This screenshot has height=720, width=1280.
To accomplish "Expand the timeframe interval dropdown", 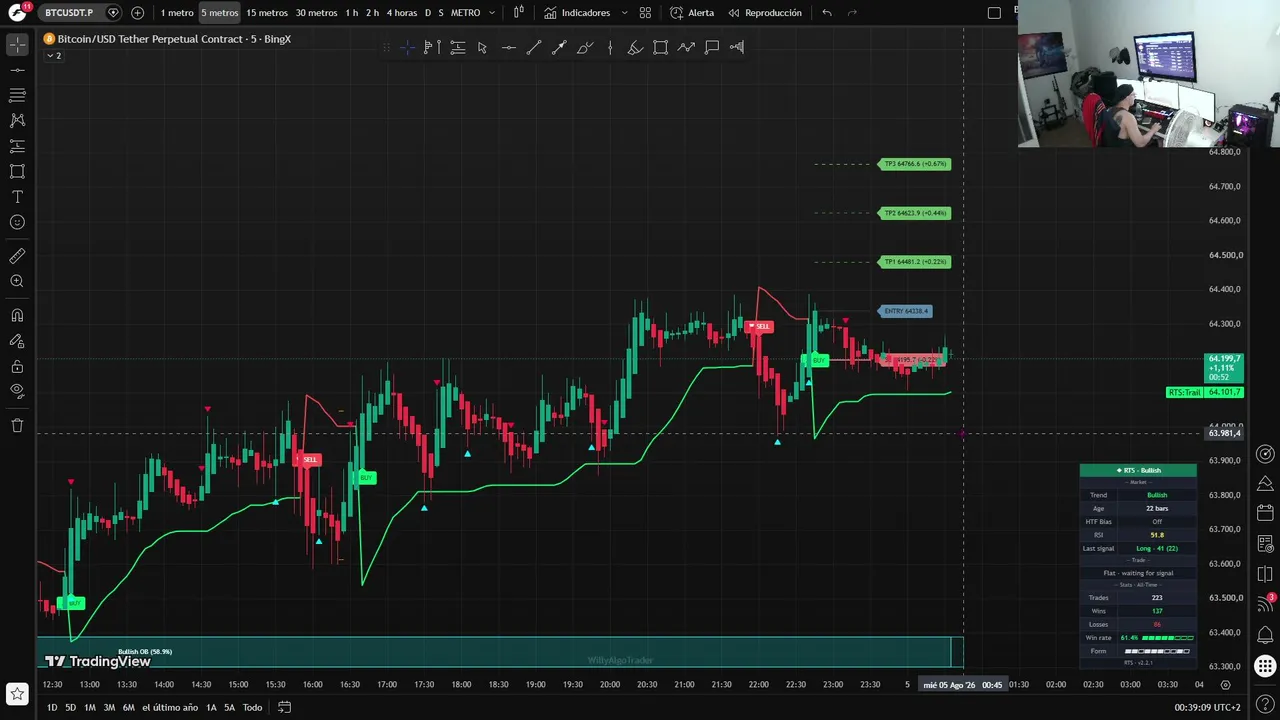I will 492,13.
